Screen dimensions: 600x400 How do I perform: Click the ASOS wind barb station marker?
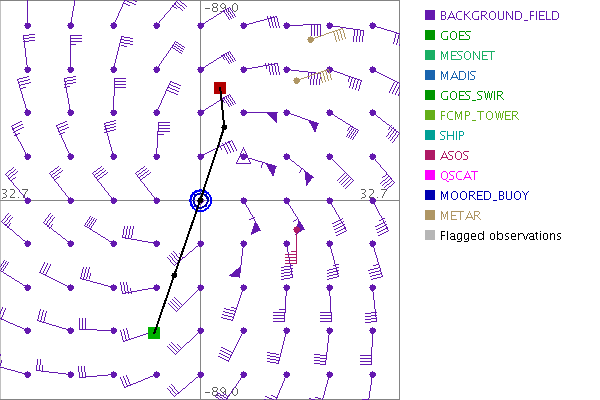click(x=297, y=230)
